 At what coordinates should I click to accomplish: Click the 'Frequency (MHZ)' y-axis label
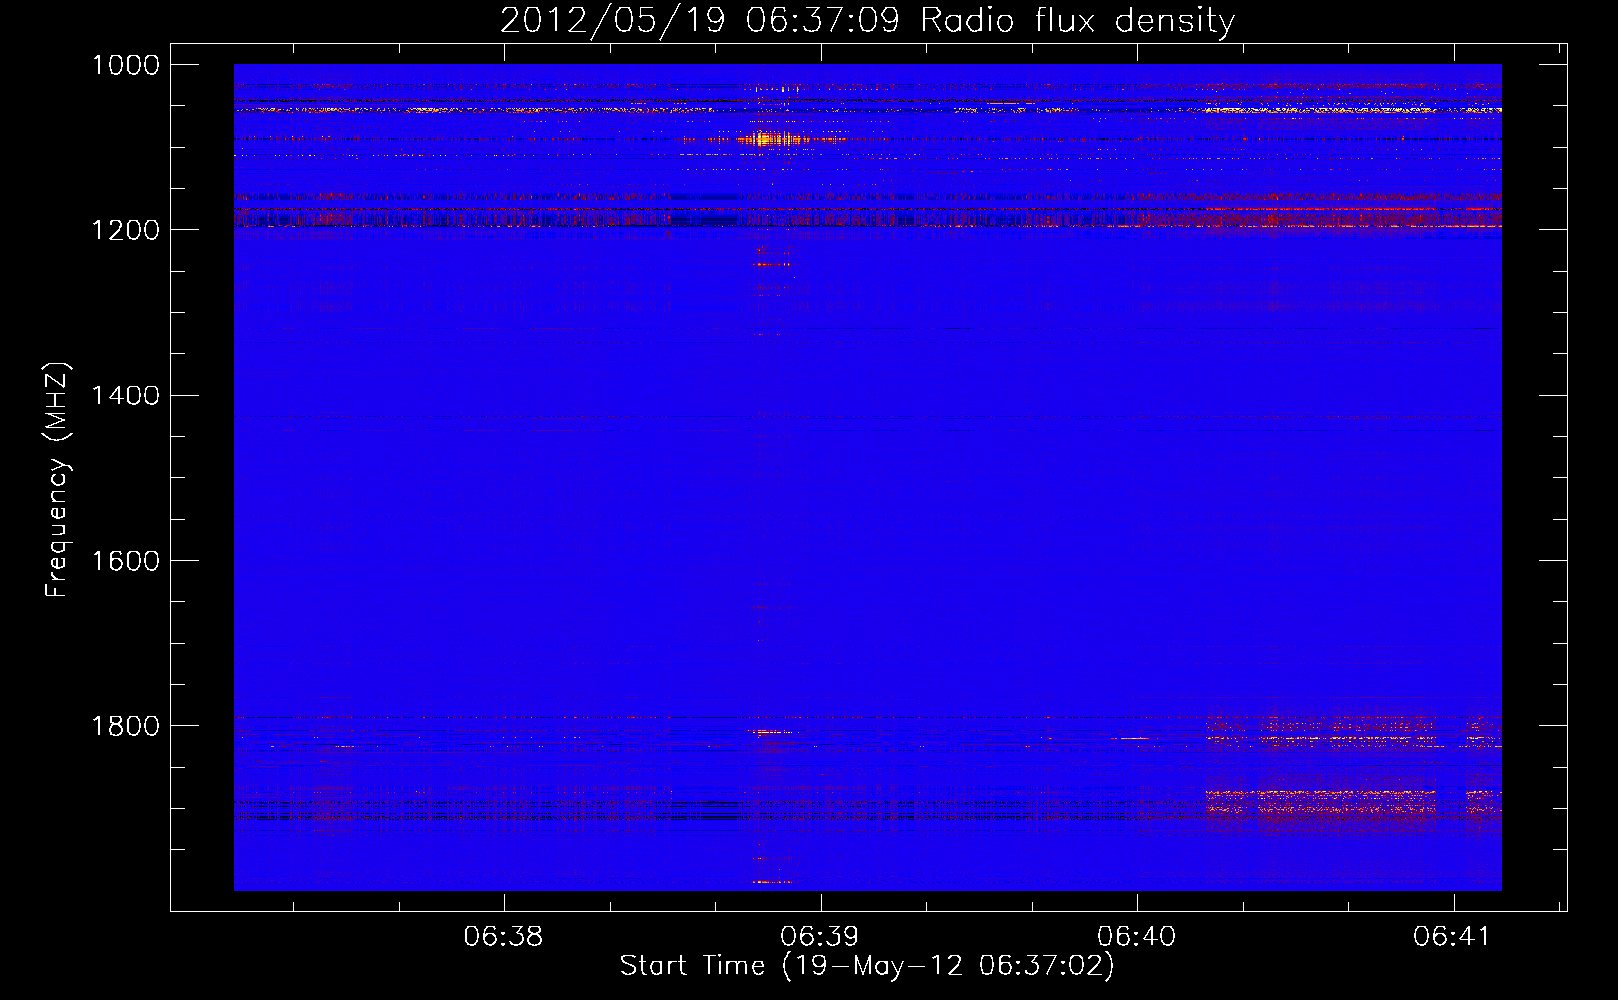coord(57,480)
